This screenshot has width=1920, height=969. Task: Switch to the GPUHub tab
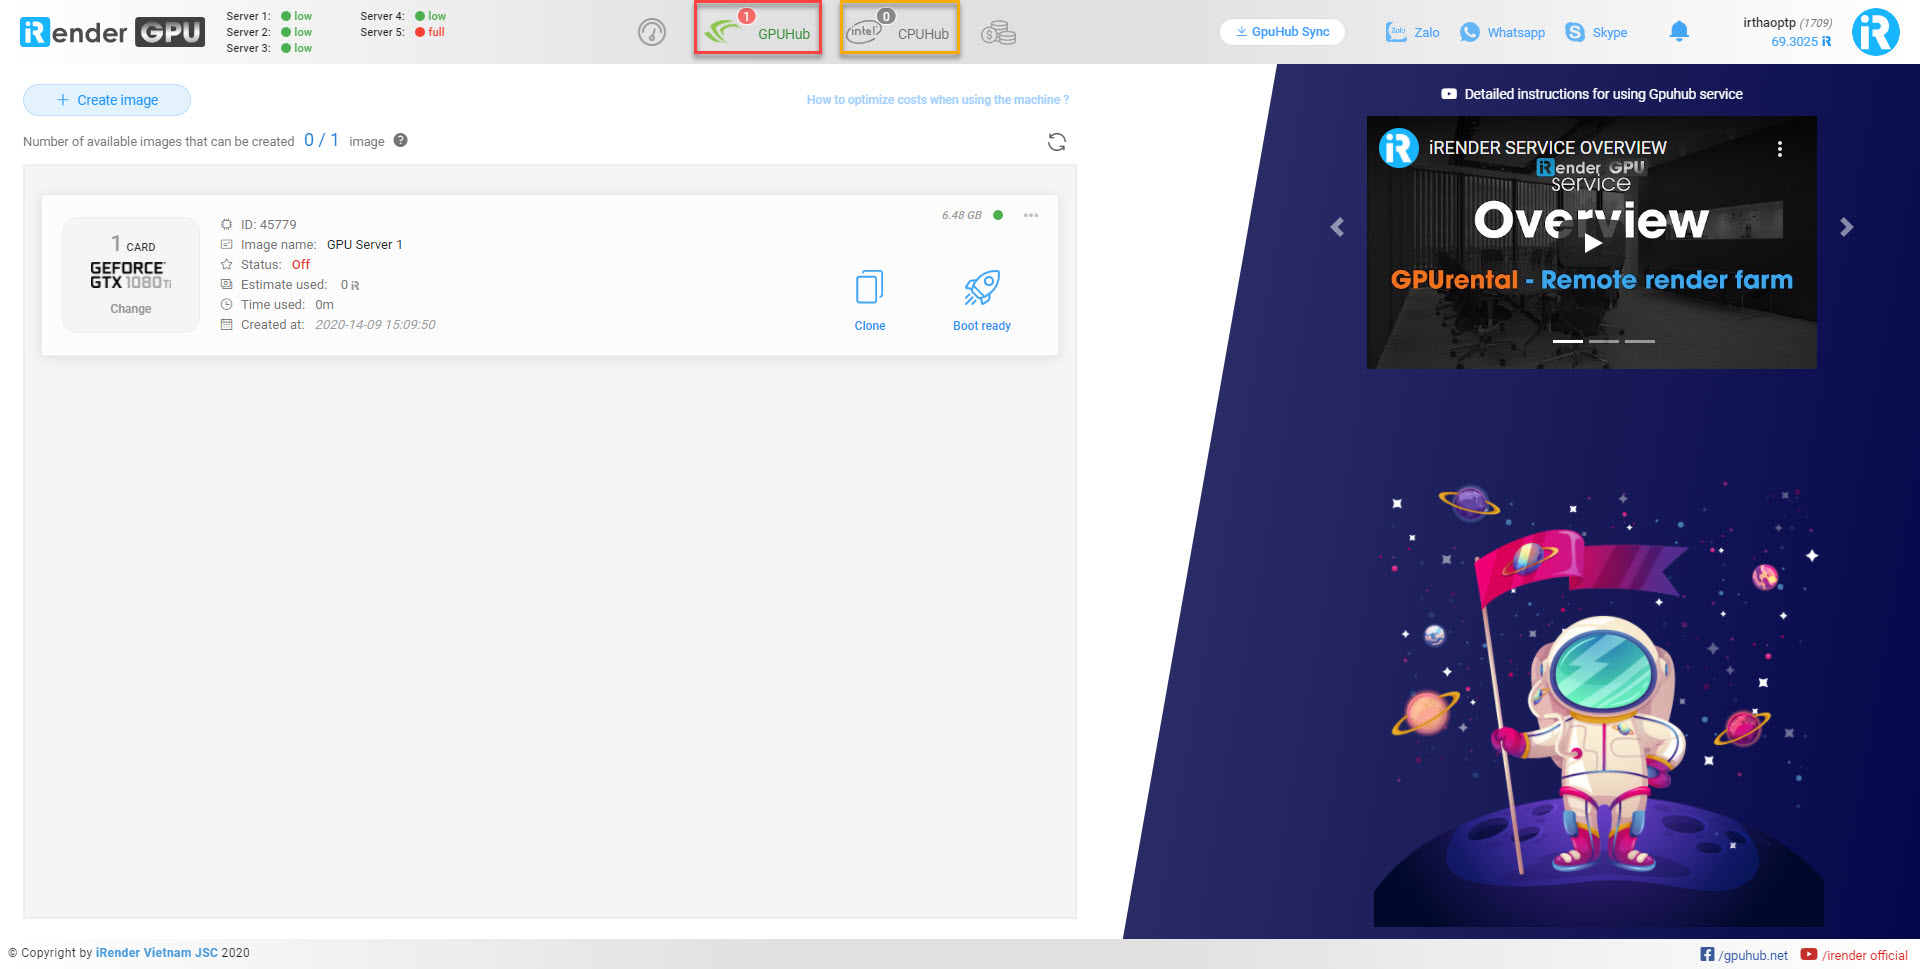click(x=758, y=29)
